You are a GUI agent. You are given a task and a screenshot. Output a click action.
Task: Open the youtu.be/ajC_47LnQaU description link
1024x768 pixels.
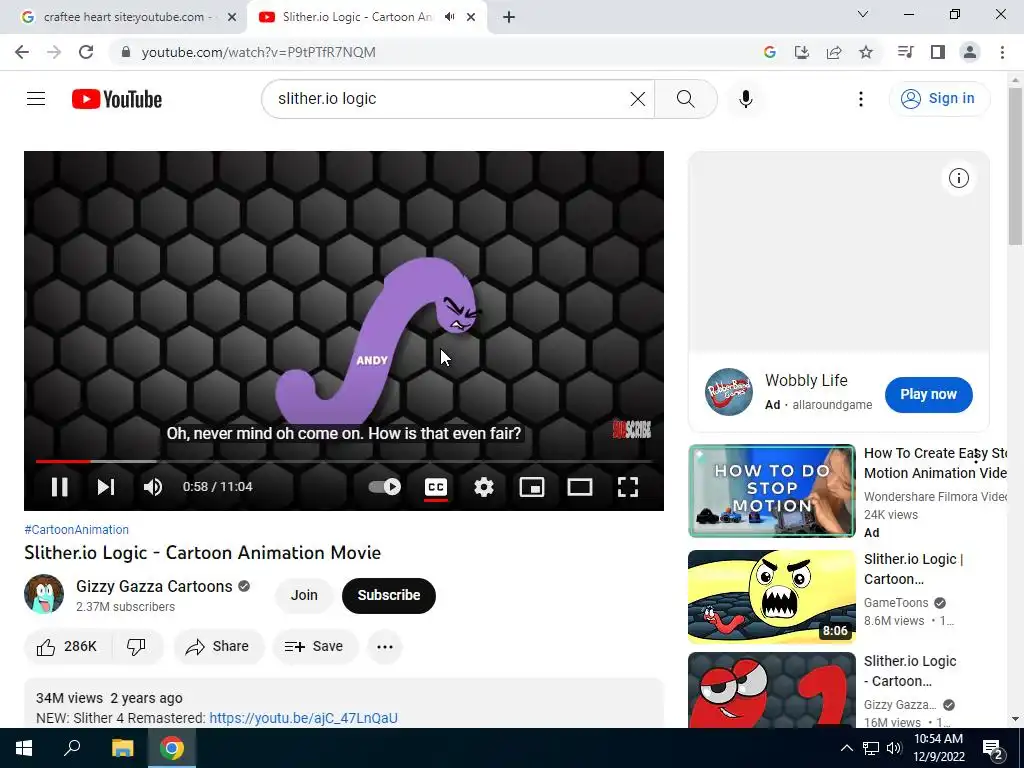click(x=303, y=718)
